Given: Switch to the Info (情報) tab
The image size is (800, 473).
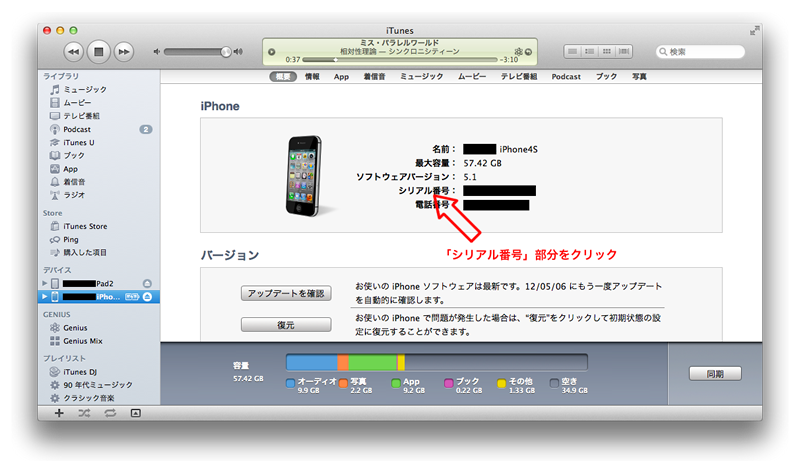Looking at the screenshot, I should pos(312,77).
